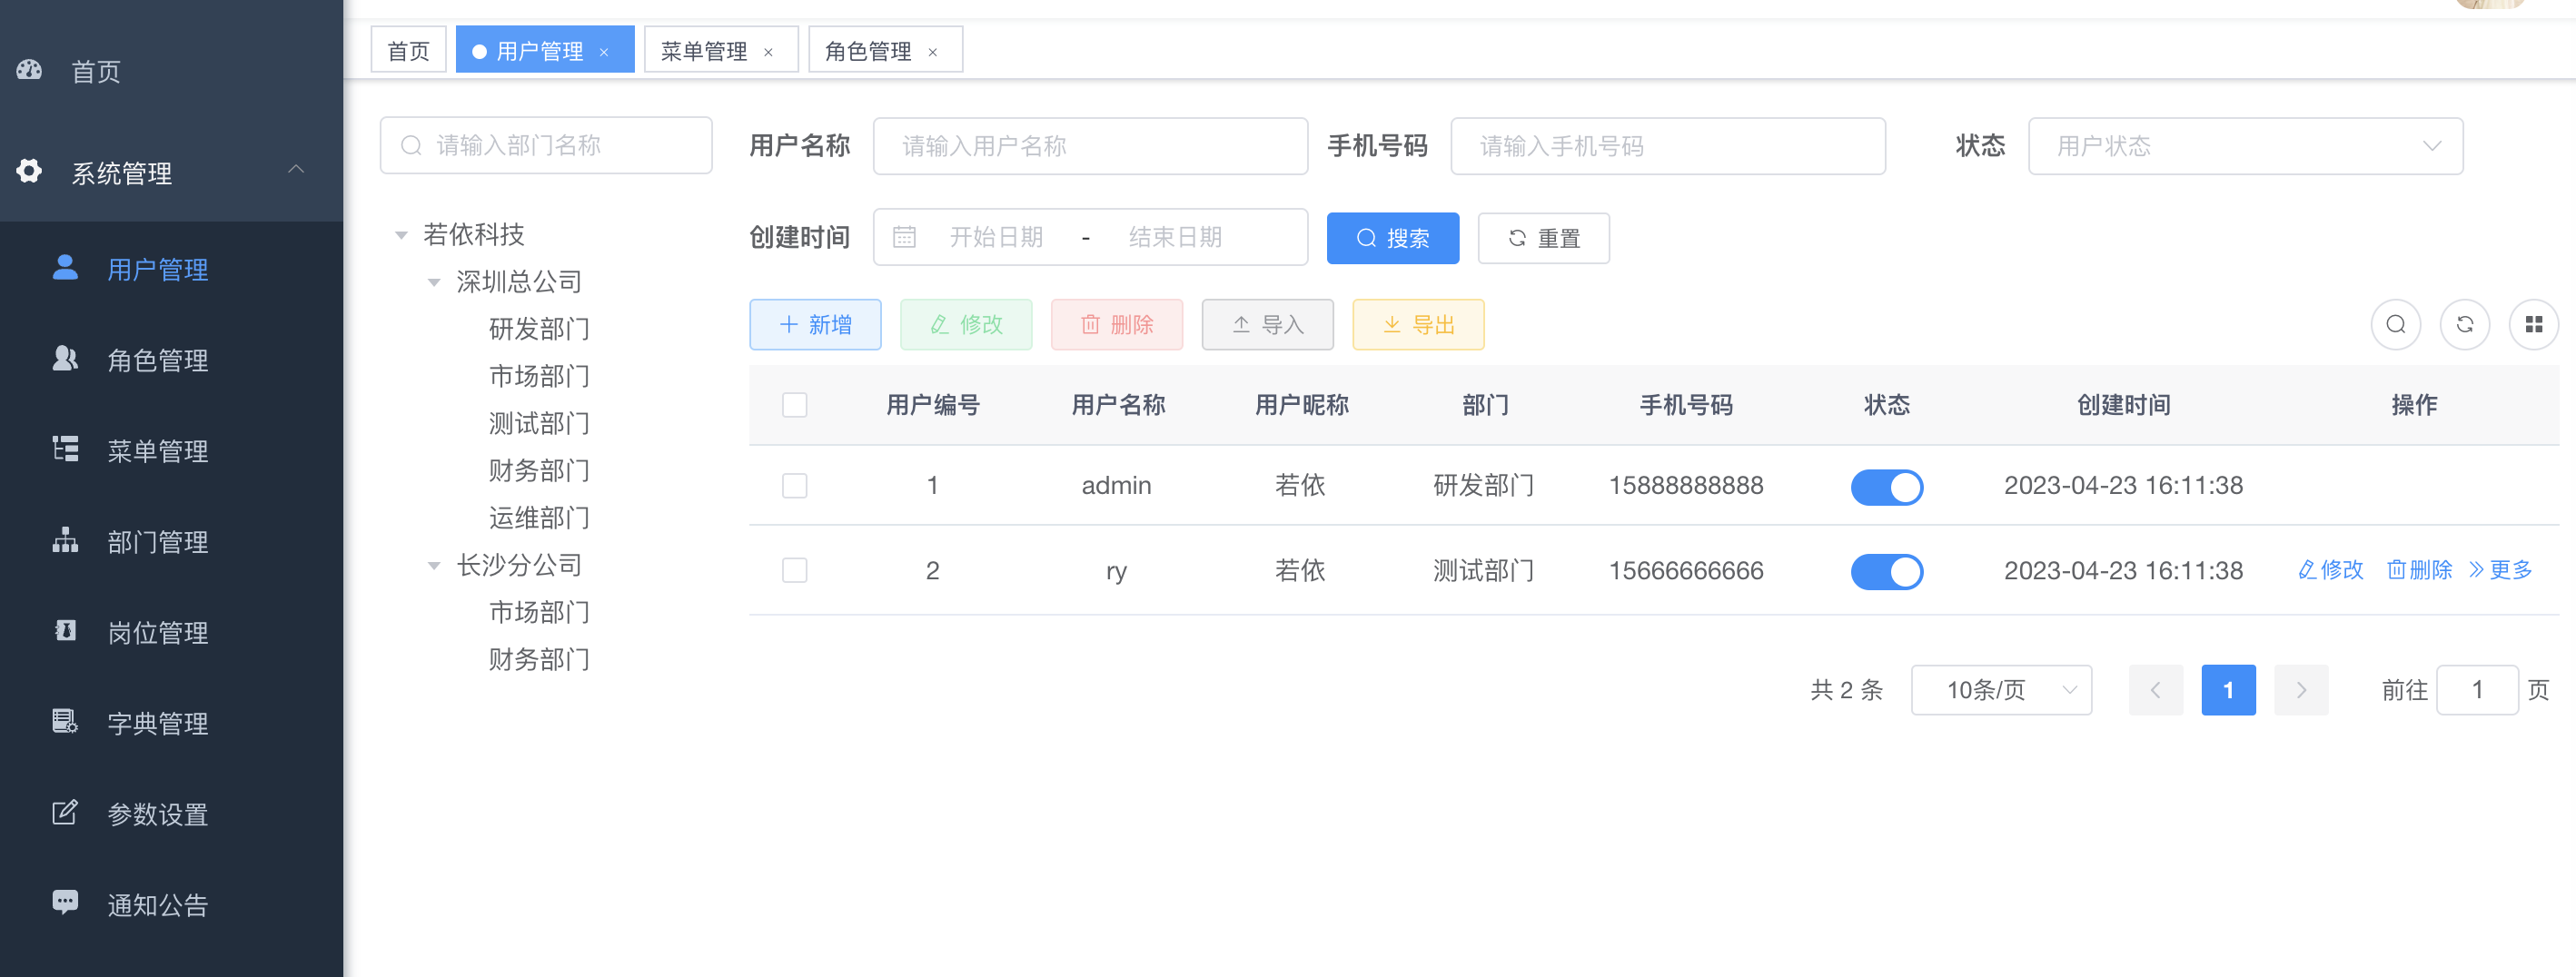Image resolution: width=2576 pixels, height=977 pixels.
Task: Click the dictionary icon next to 字典管理
Action: click(65, 721)
